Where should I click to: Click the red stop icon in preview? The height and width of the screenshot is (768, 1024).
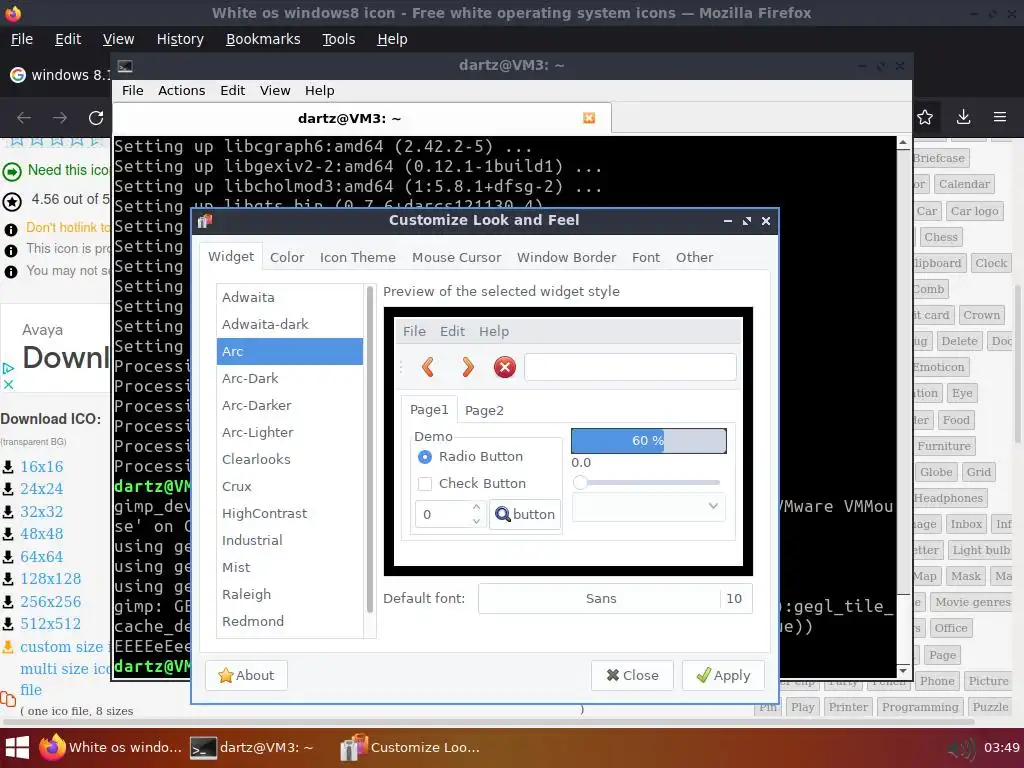tap(505, 367)
